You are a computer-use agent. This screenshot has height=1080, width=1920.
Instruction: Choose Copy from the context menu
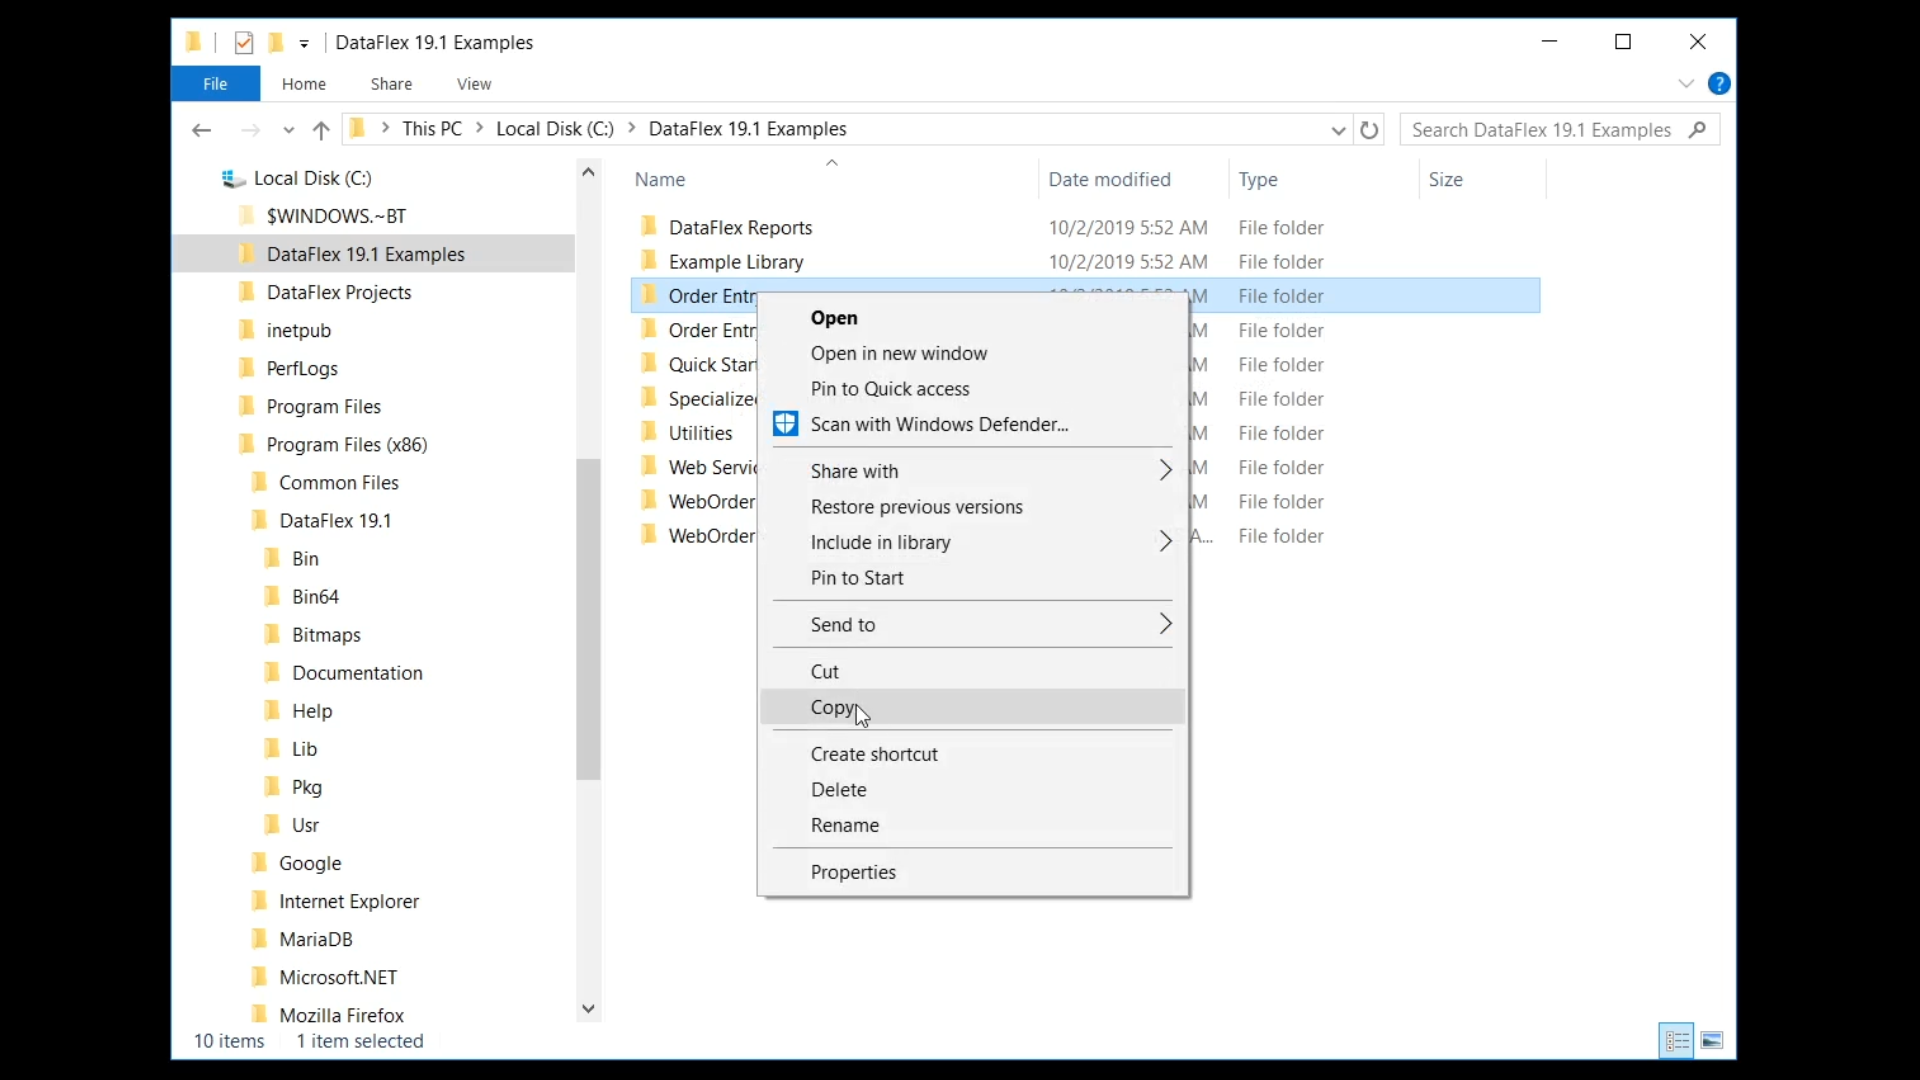(833, 707)
